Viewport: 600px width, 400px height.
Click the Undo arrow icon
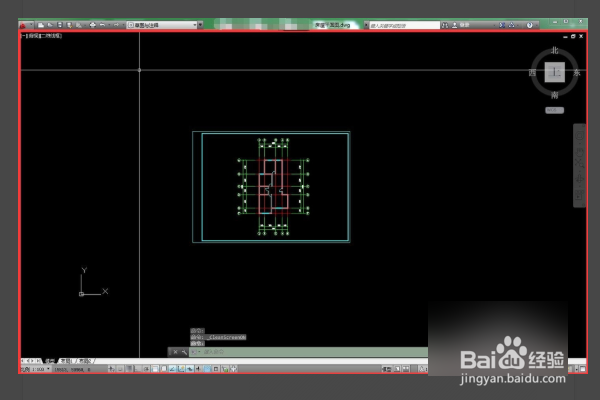tap(102, 25)
